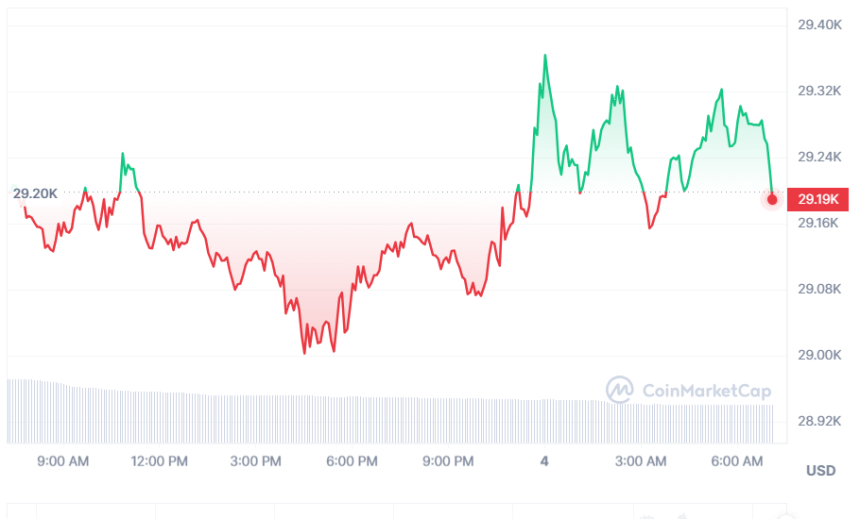
Task: Select the day 4 date marker
Action: (544, 461)
